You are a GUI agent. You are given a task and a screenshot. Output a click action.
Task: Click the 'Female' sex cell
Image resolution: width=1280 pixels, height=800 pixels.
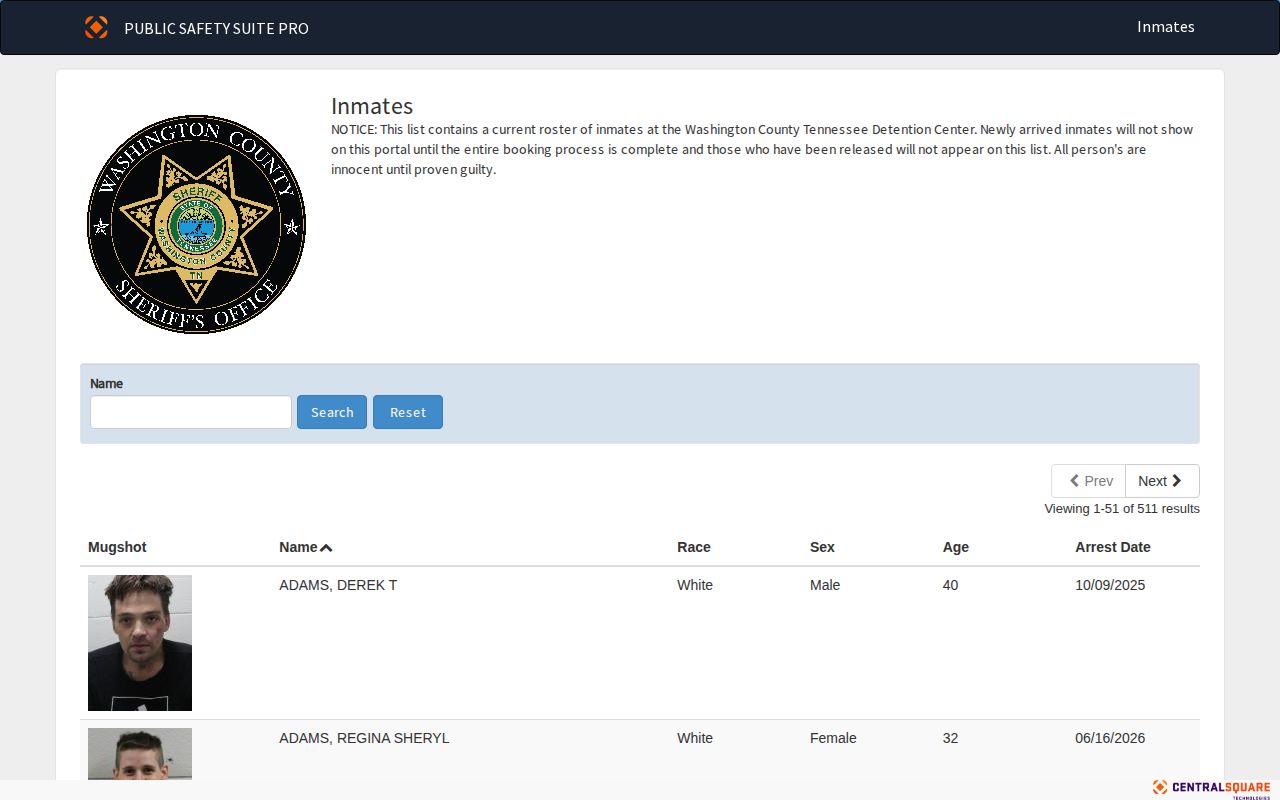(833, 738)
